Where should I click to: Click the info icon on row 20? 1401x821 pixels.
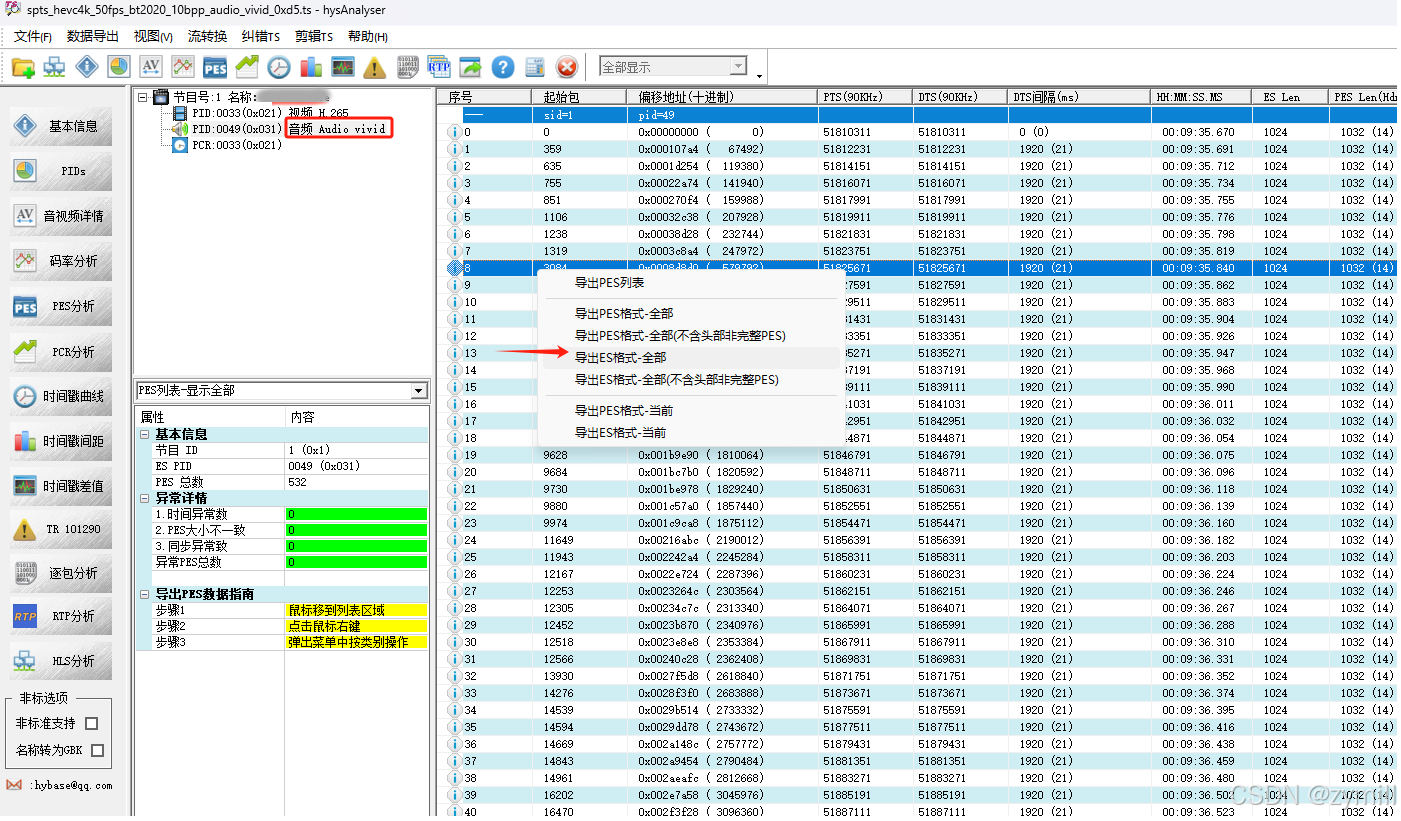[x=453, y=472]
